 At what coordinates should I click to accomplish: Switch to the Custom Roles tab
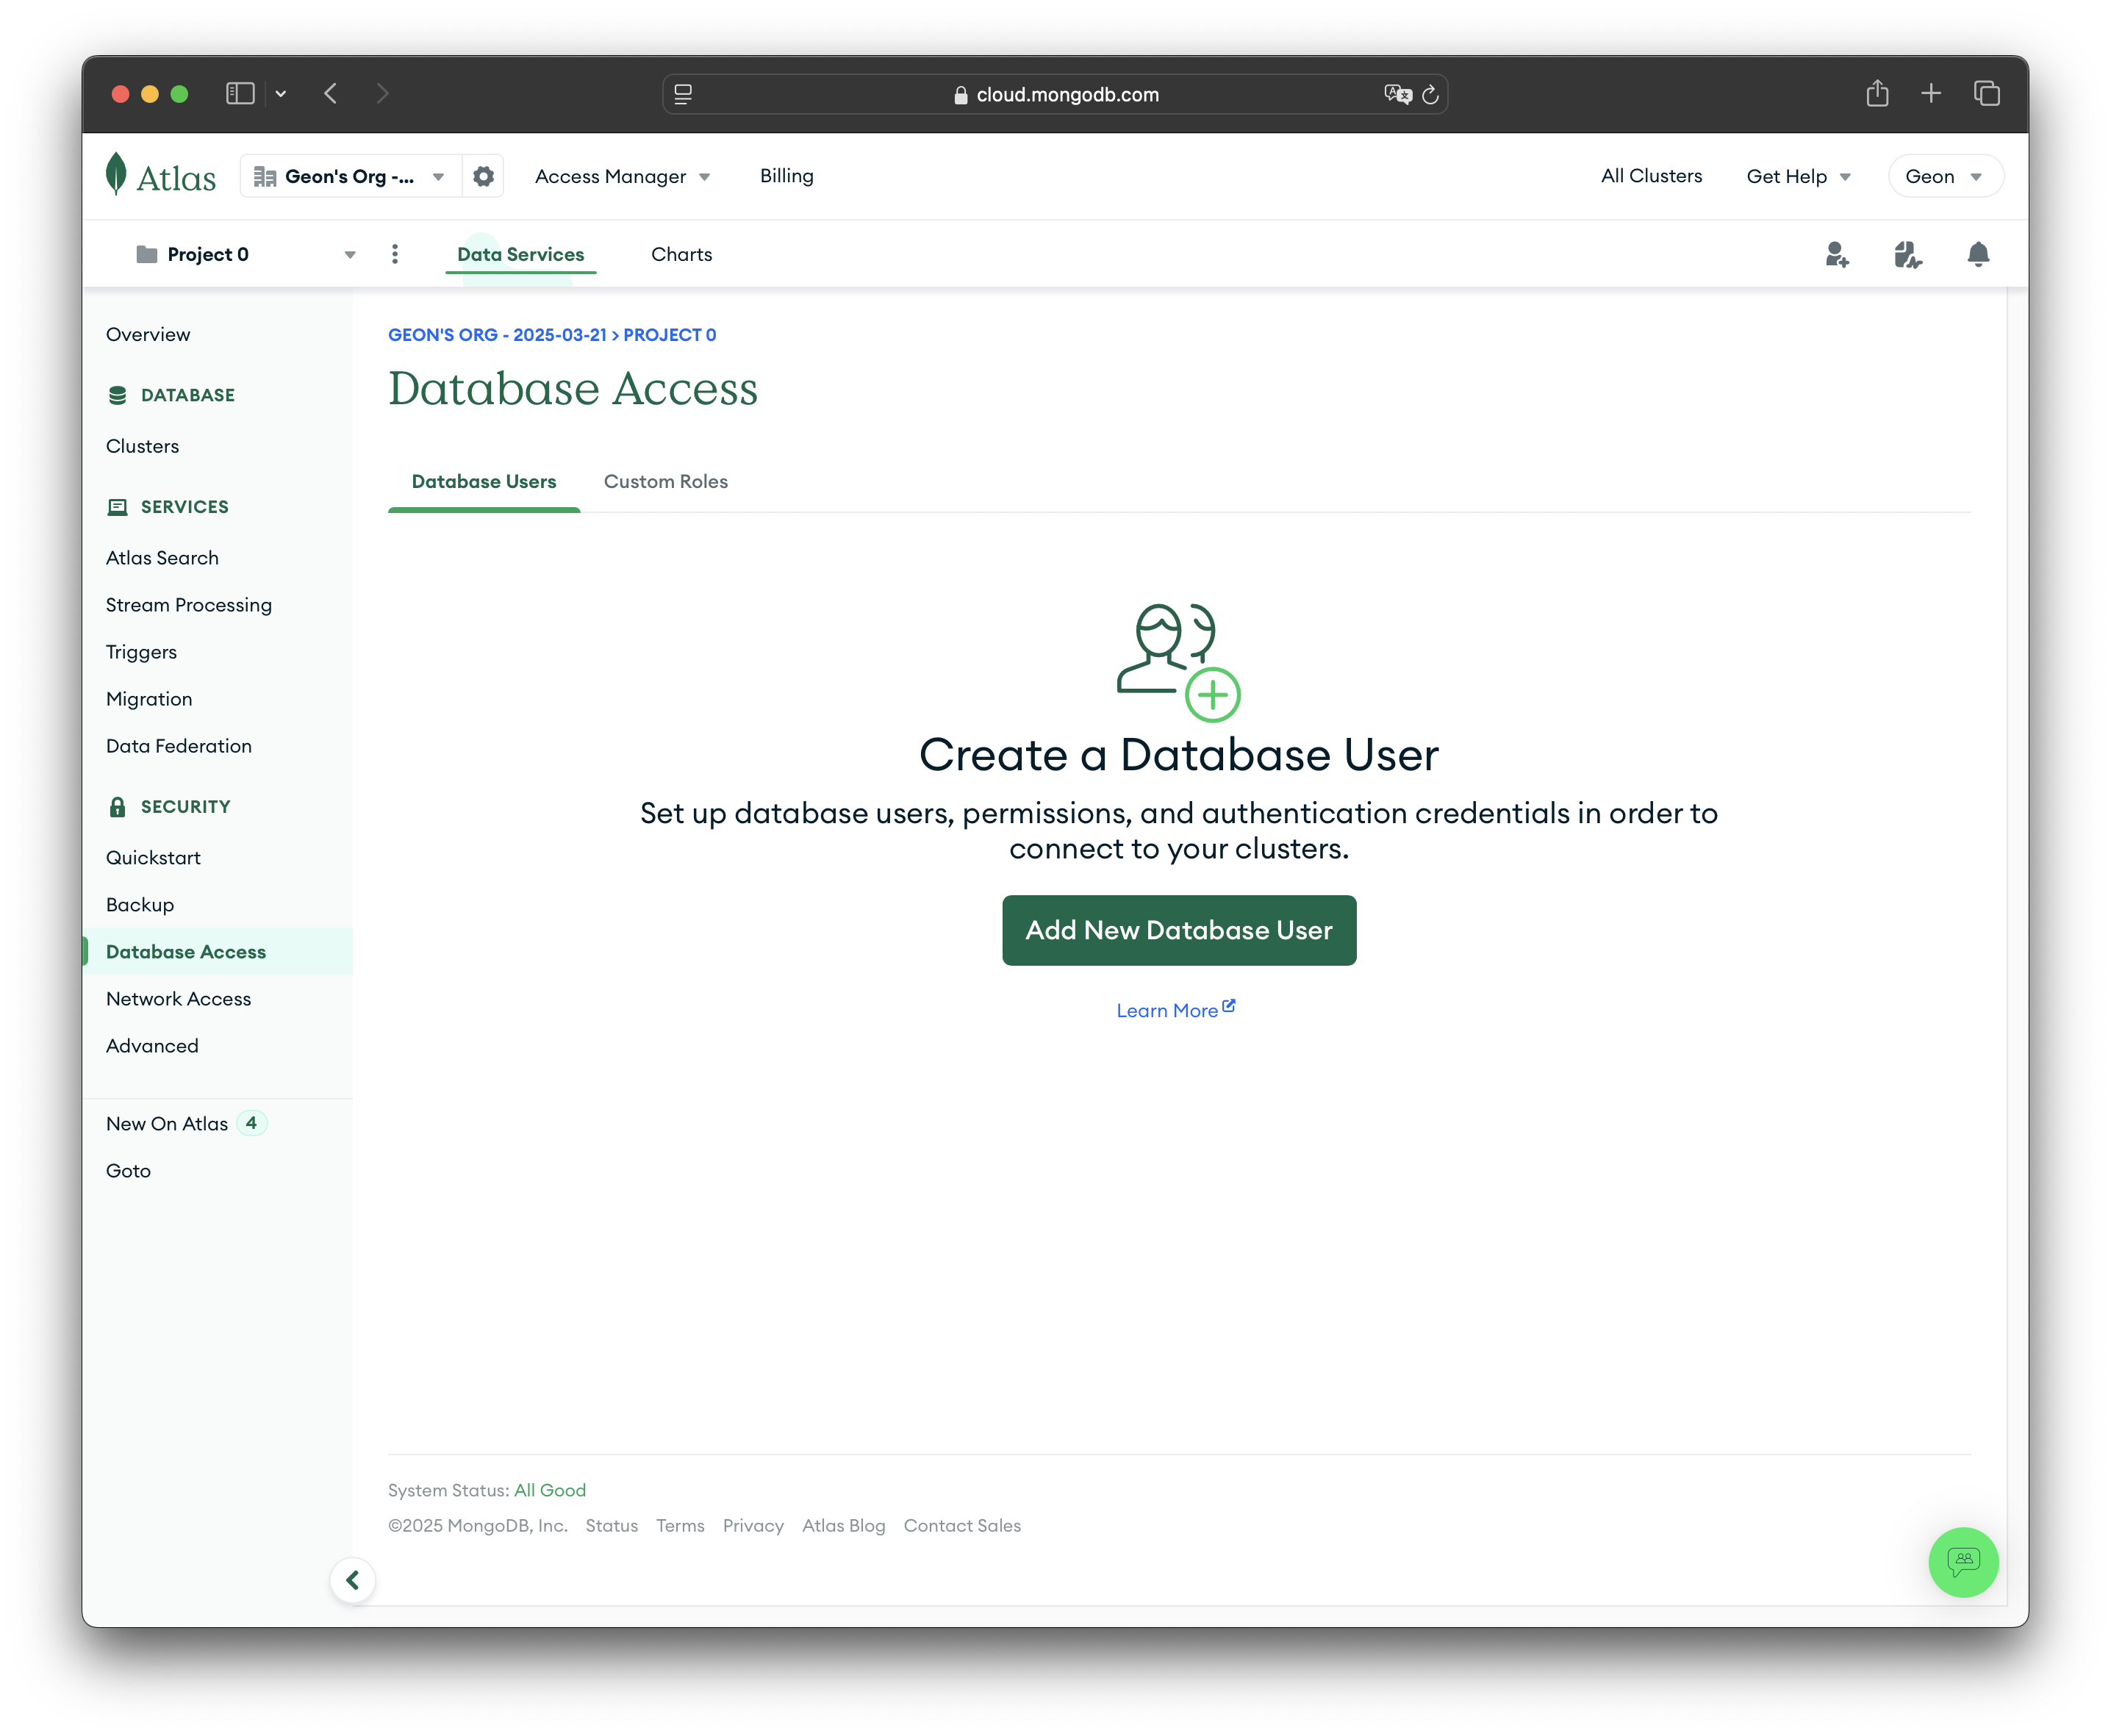(665, 481)
